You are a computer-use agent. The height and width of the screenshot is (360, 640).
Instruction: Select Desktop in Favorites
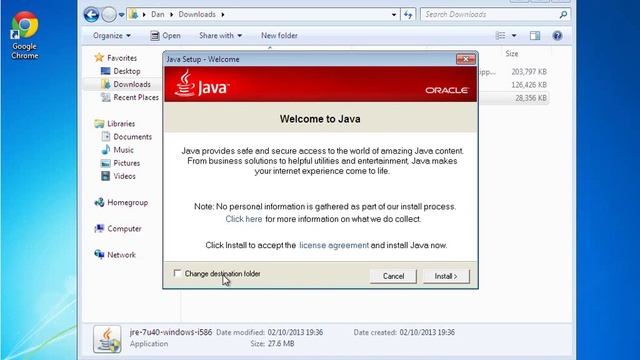[x=121, y=71]
